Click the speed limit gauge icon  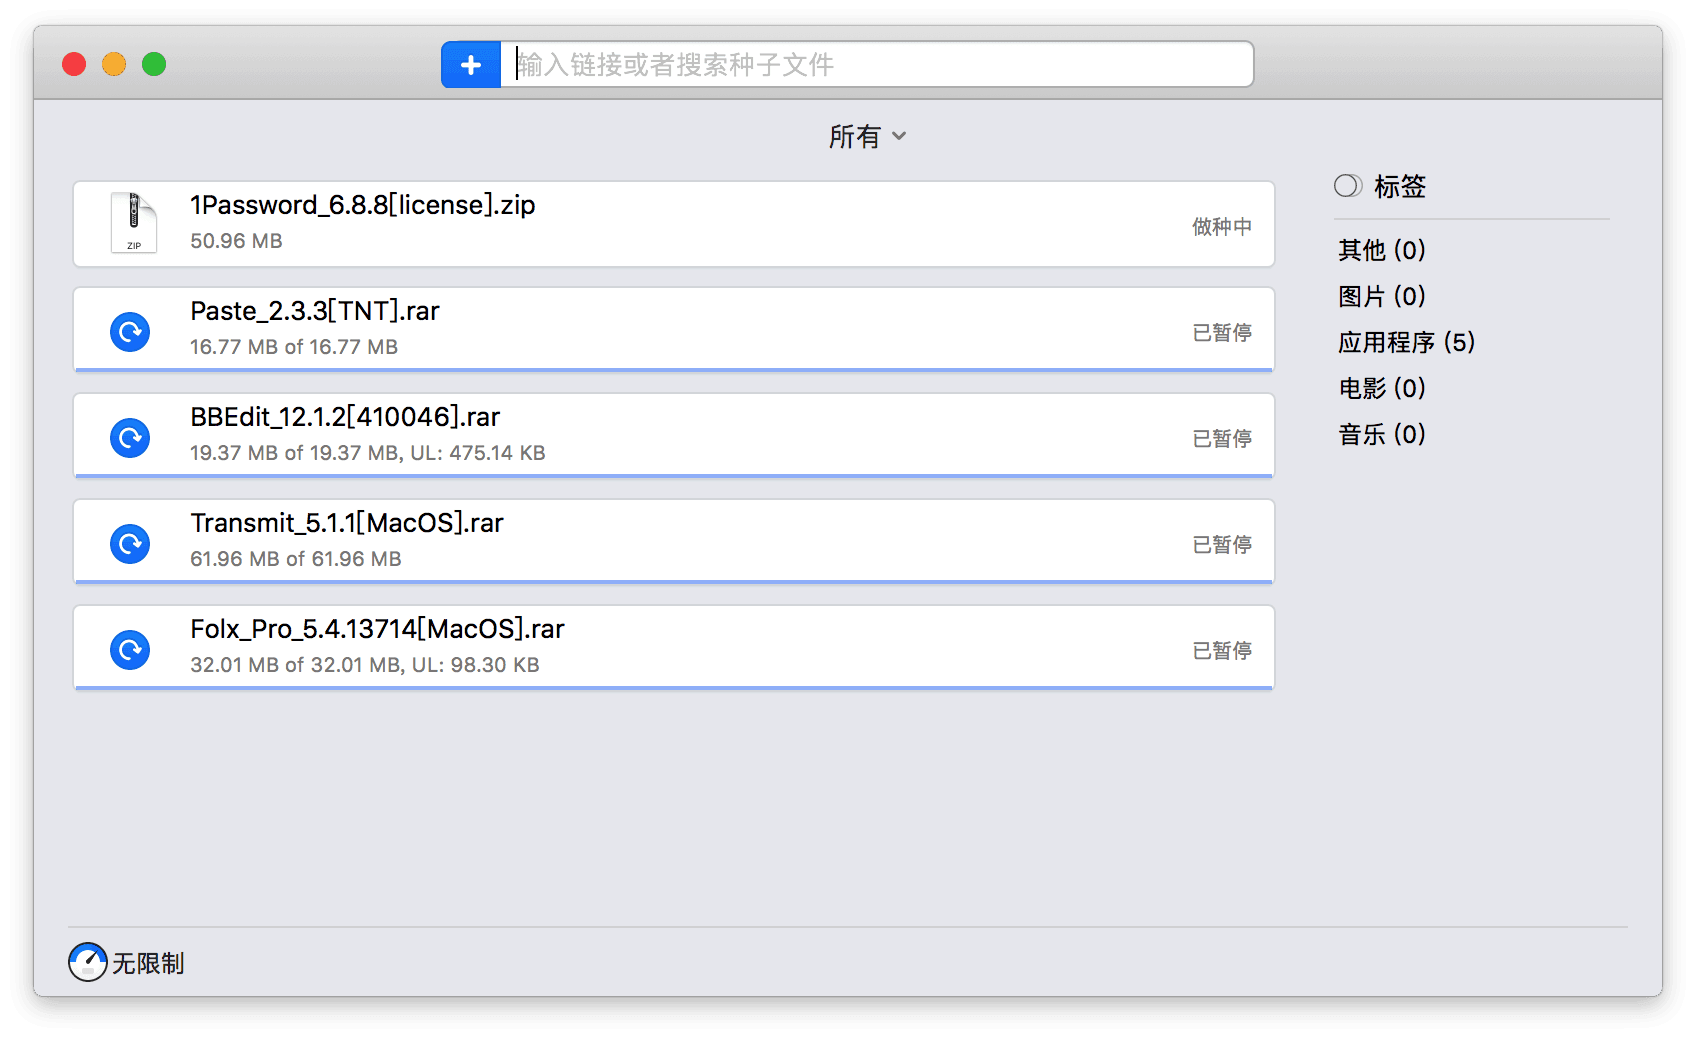tap(88, 962)
